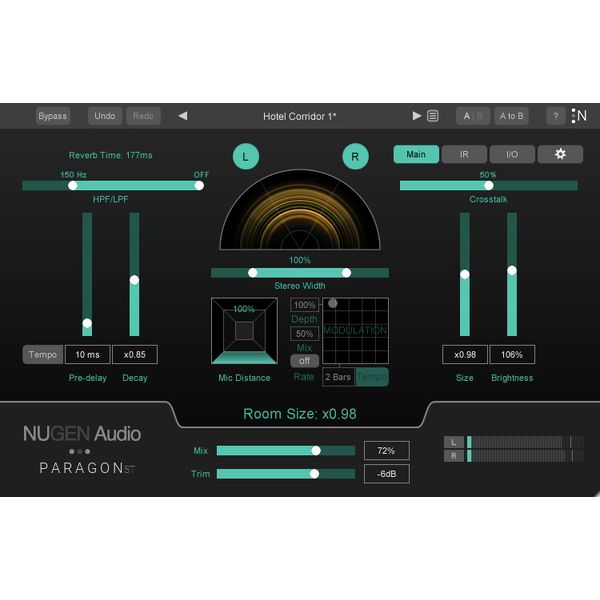This screenshot has width=600, height=600.
Task: Click the R output level meter
Action: point(525,456)
